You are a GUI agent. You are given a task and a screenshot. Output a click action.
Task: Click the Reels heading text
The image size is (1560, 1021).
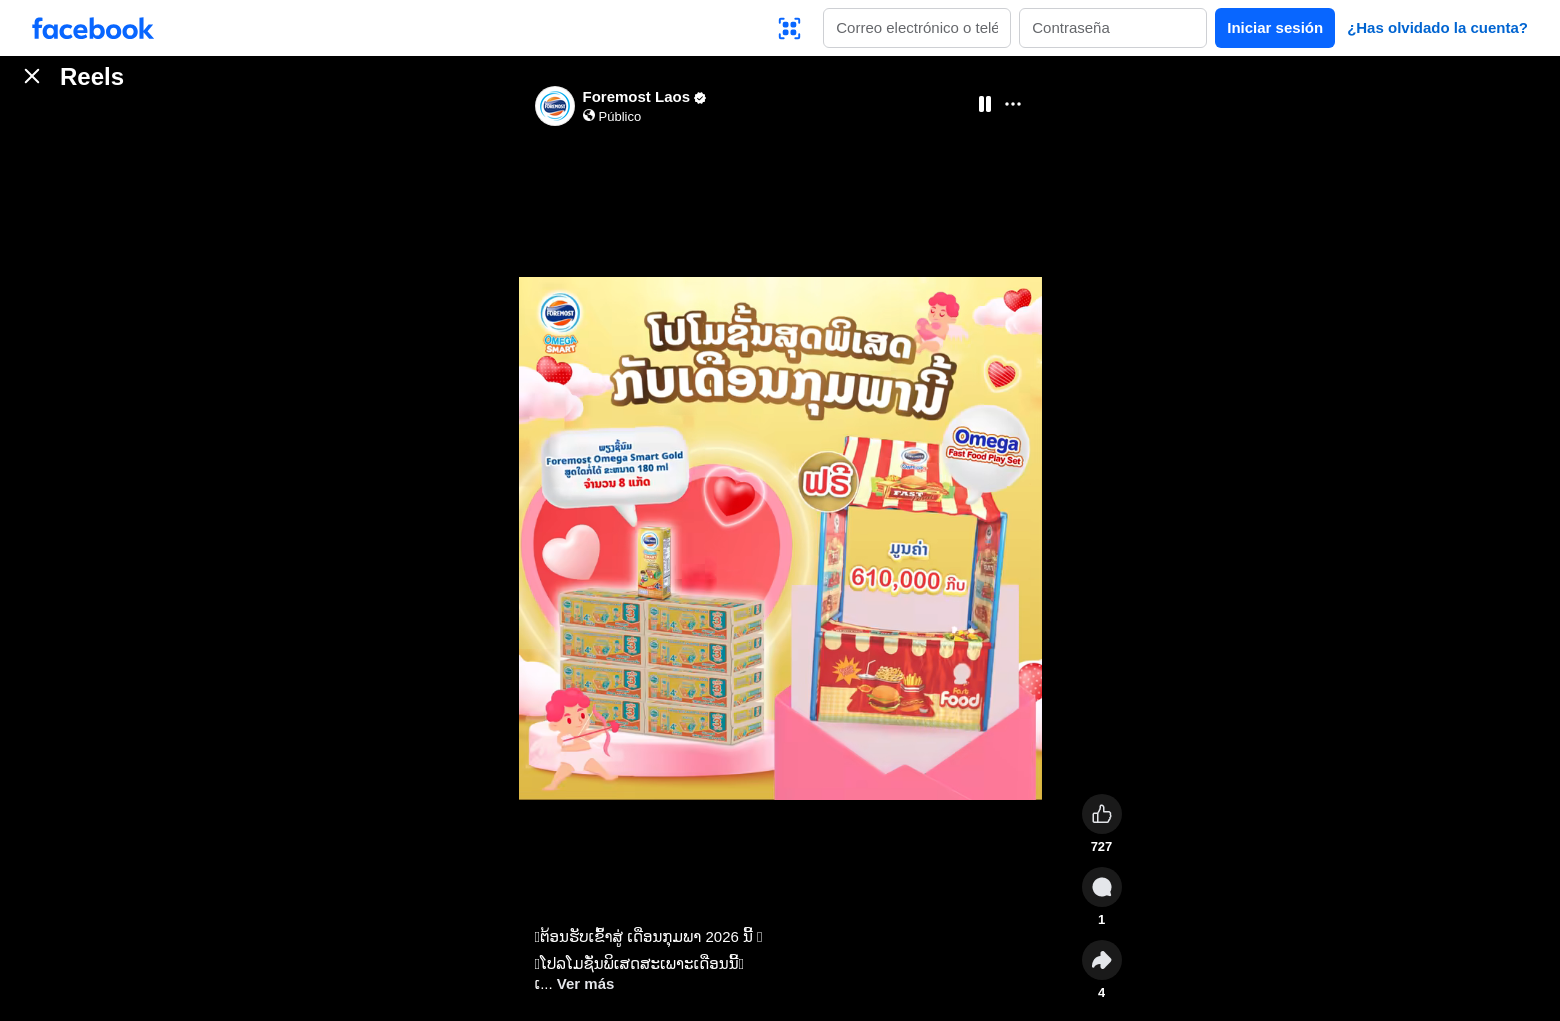(92, 77)
